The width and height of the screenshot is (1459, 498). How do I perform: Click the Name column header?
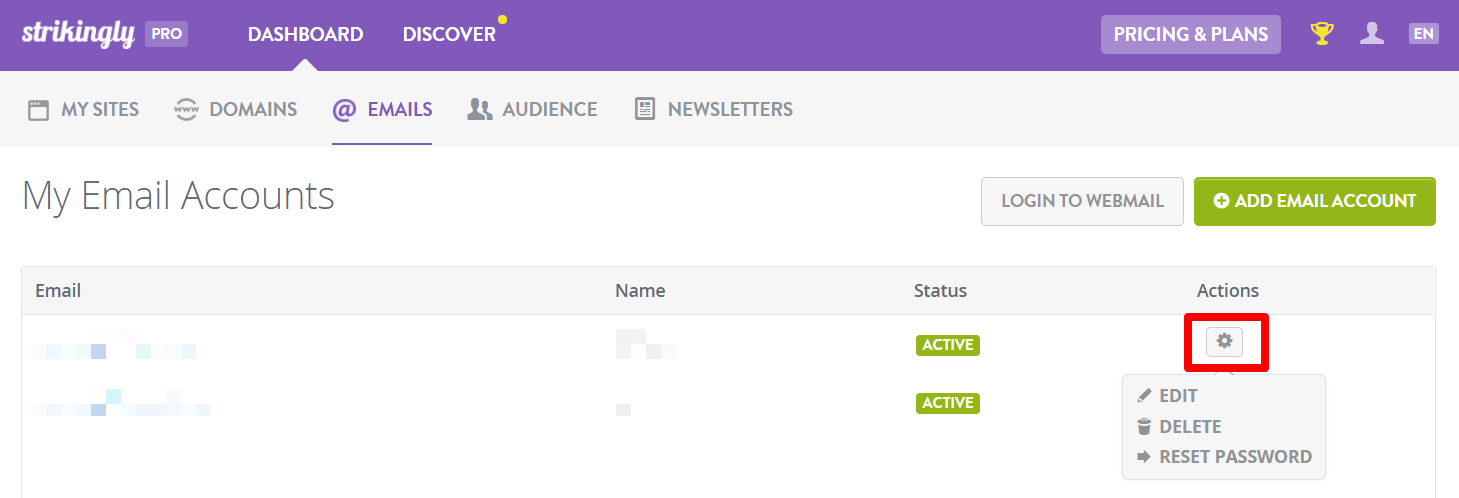tap(640, 291)
